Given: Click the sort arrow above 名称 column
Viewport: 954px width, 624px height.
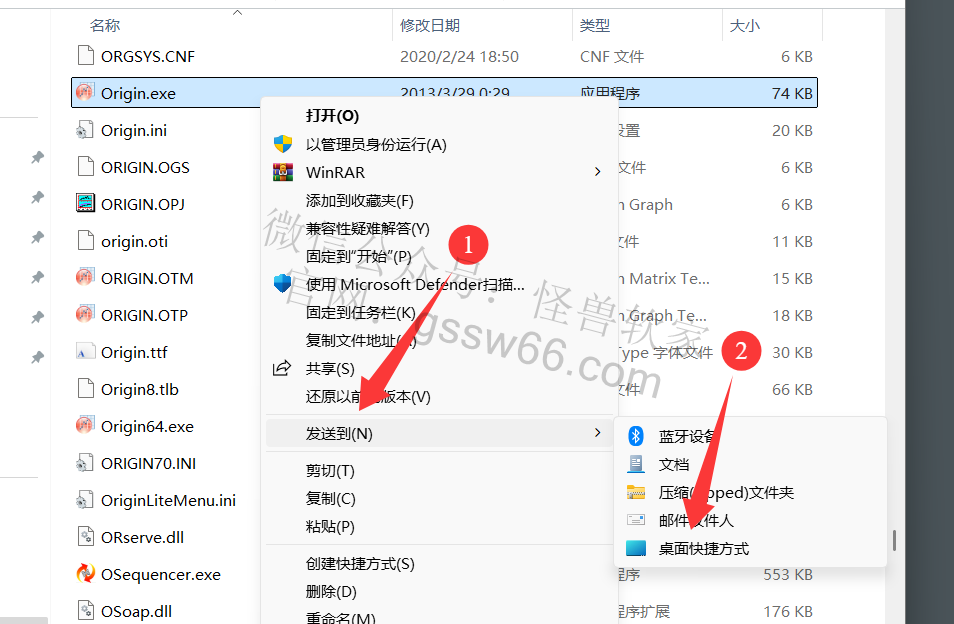Looking at the screenshot, I should [x=238, y=13].
